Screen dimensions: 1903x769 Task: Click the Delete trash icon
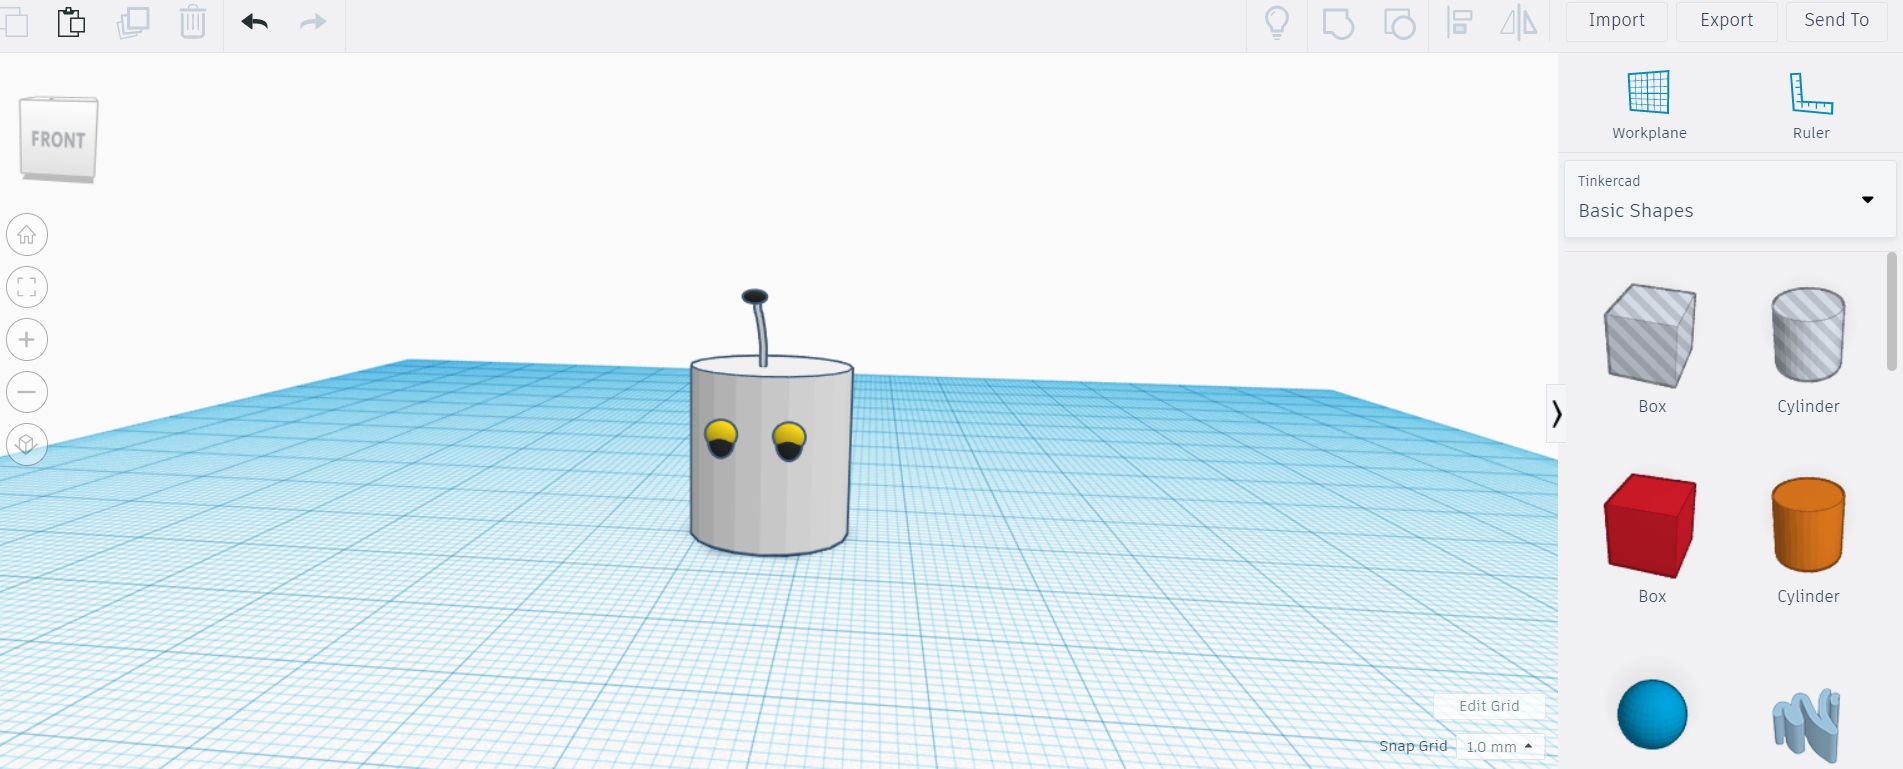pos(193,21)
